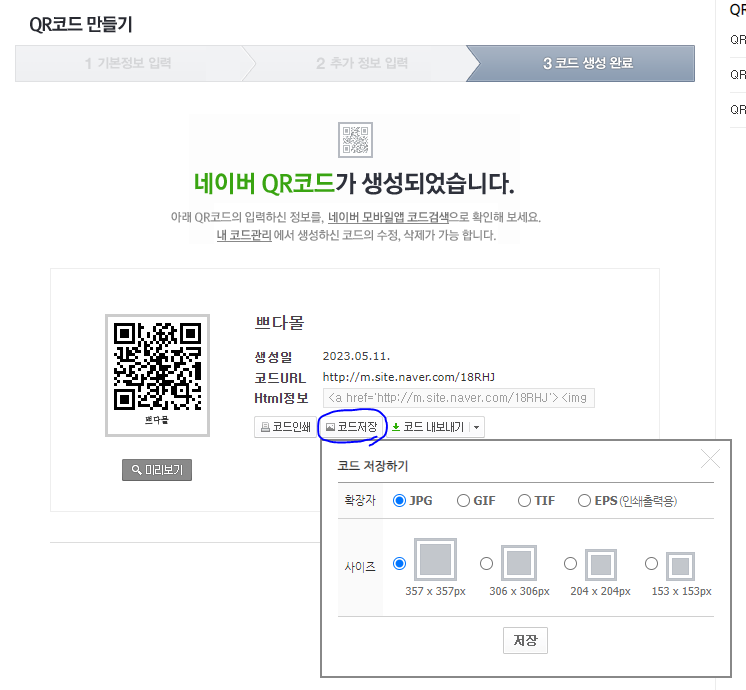Click the 코드 내보내기 export button
This screenshot has width=746, height=690.
coord(428,427)
